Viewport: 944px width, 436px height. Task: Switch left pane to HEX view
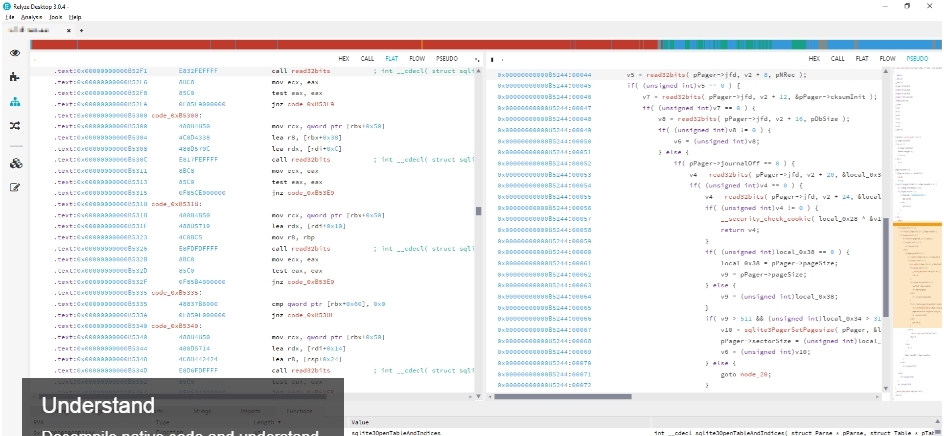click(x=343, y=59)
